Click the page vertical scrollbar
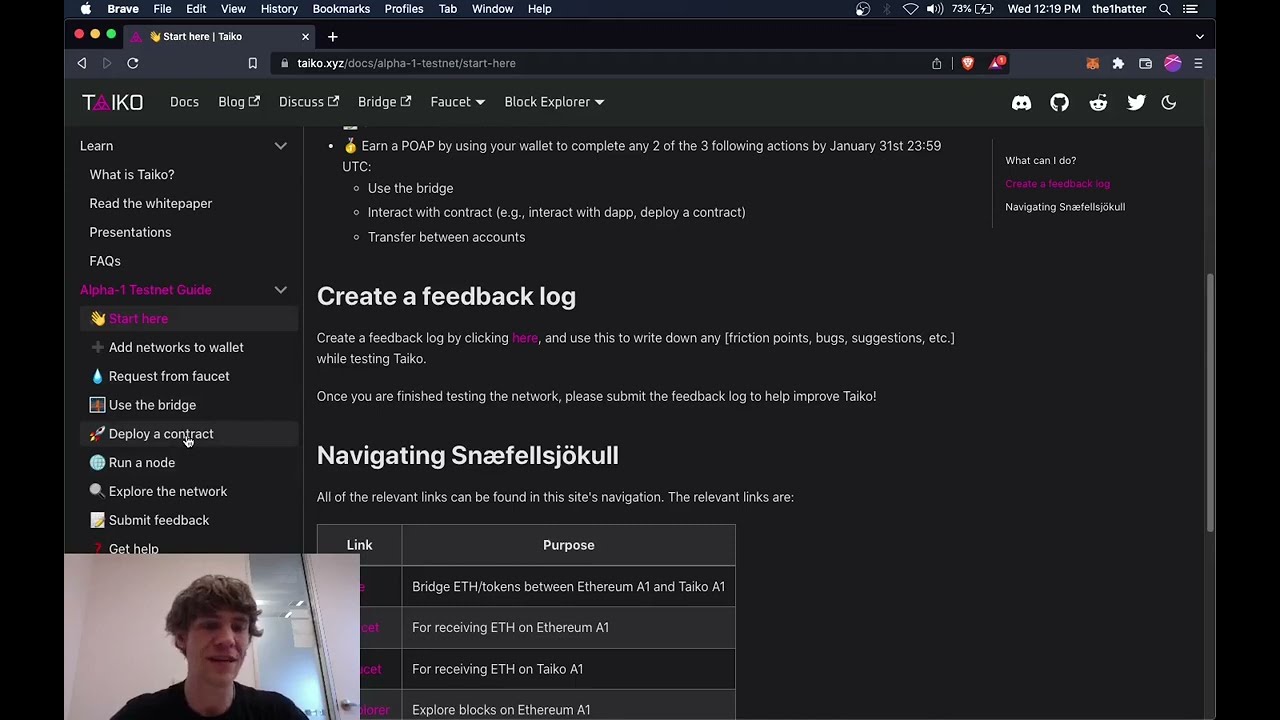The height and width of the screenshot is (720, 1280). click(x=1210, y=400)
